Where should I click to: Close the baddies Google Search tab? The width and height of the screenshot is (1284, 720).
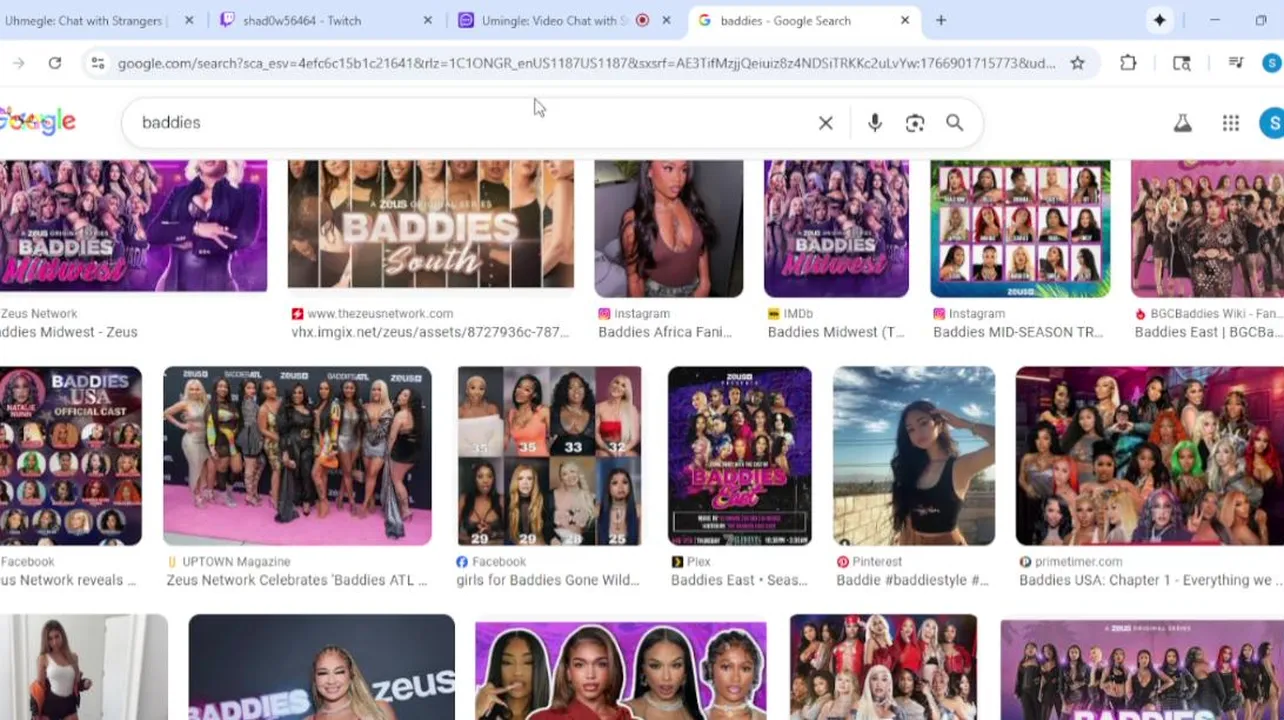pyautogui.click(x=905, y=20)
